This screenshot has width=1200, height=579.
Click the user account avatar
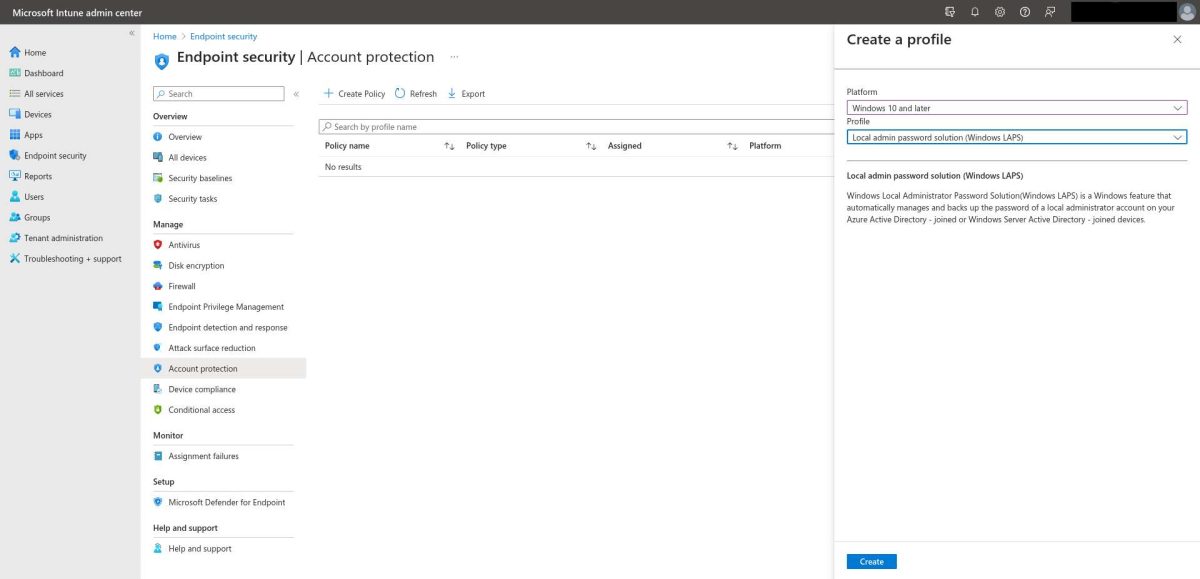pos(1187,12)
